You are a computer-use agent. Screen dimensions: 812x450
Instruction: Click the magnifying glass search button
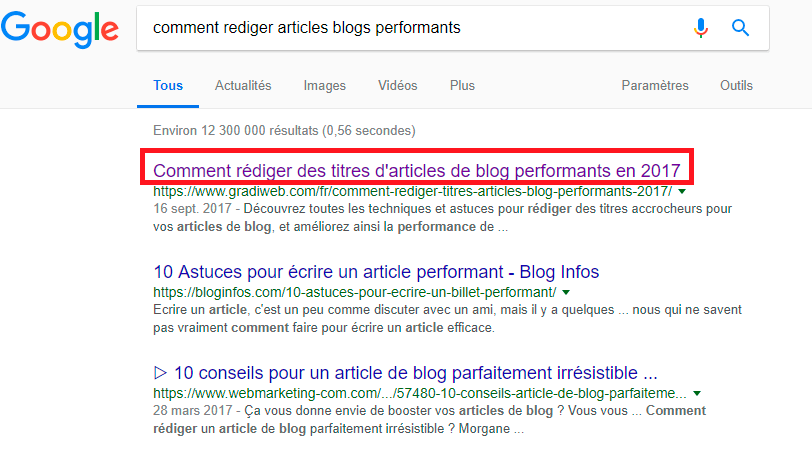pos(741,28)
